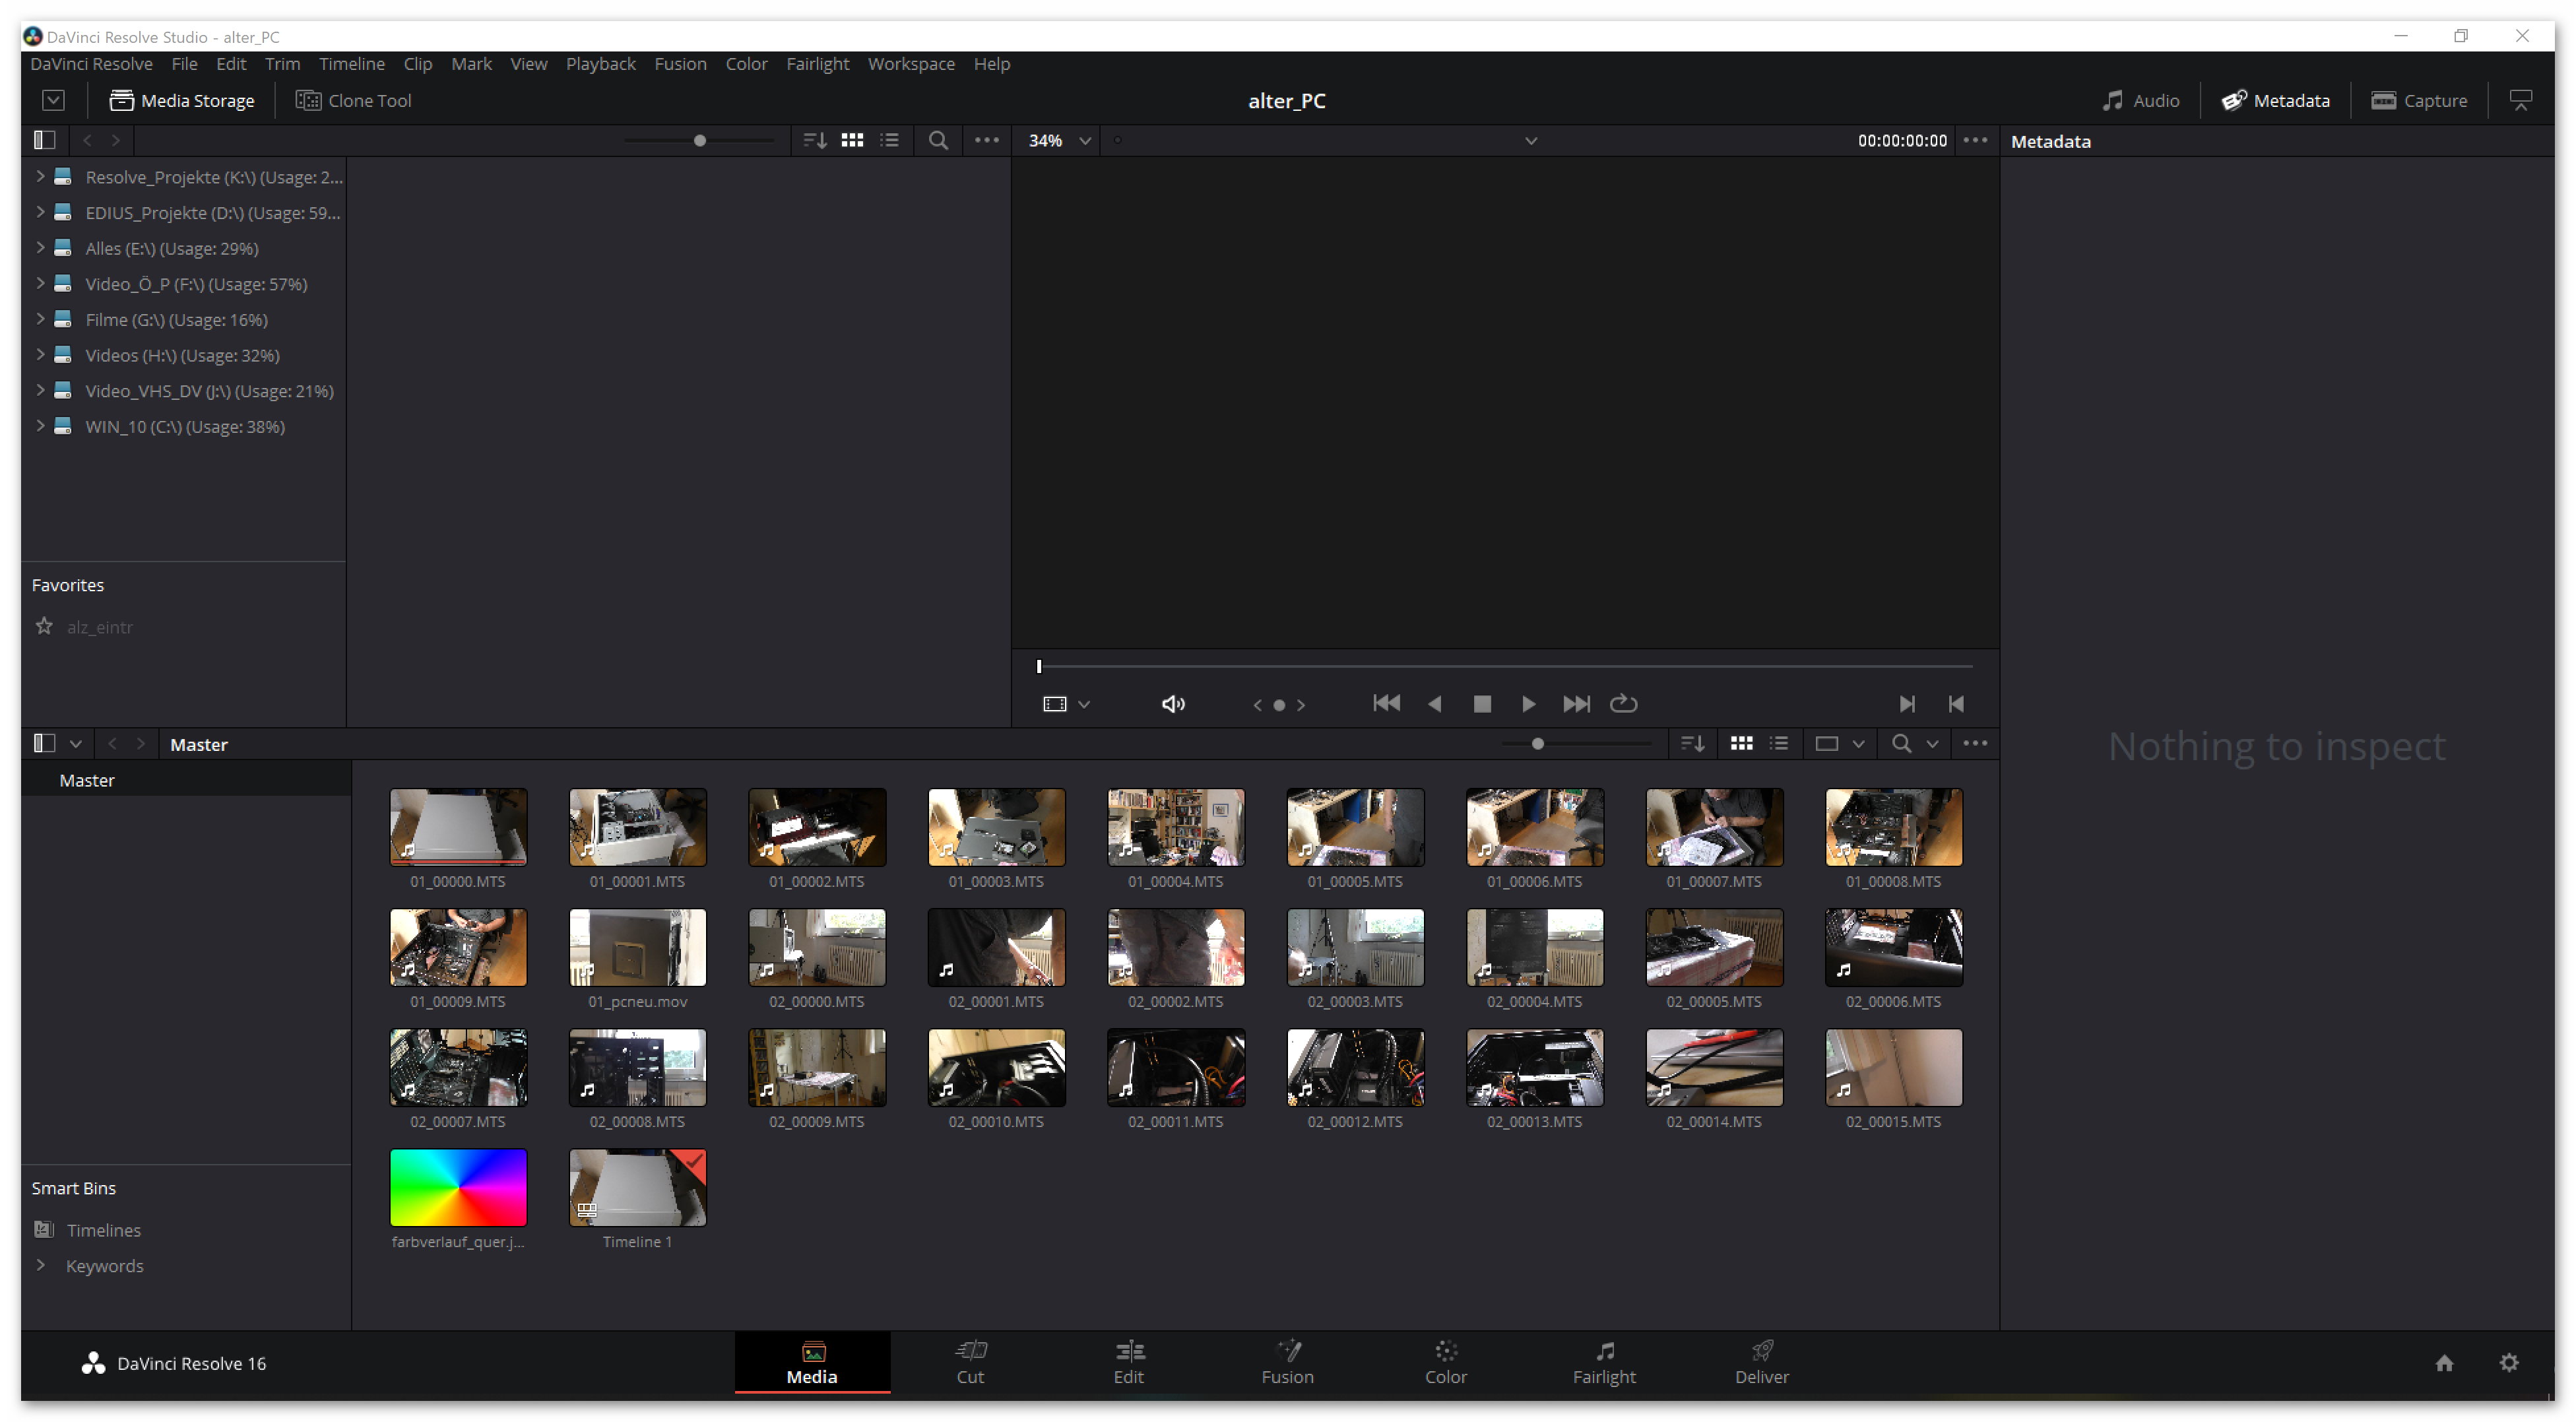Select the 01_pcneu.mov clip thumbnail
Screen dimensions: 2576x1422
(637, 947)
